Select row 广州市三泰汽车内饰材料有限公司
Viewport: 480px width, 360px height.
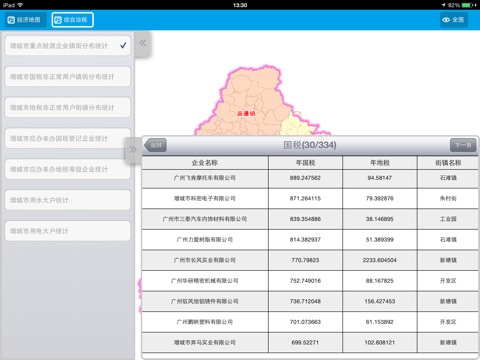tap(310, 219)
